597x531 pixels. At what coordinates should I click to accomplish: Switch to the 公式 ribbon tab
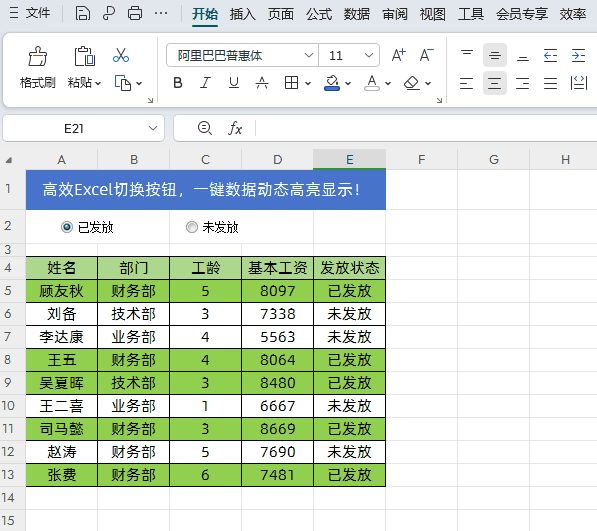coord(319,14)
